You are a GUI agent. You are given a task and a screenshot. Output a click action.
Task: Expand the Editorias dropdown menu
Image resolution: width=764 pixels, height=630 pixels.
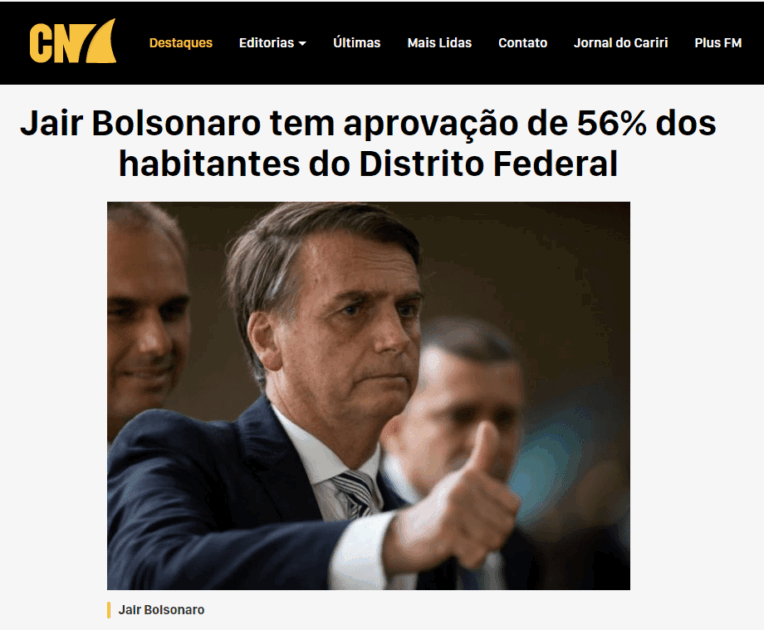pyautogui.click(x=272, y=43)
